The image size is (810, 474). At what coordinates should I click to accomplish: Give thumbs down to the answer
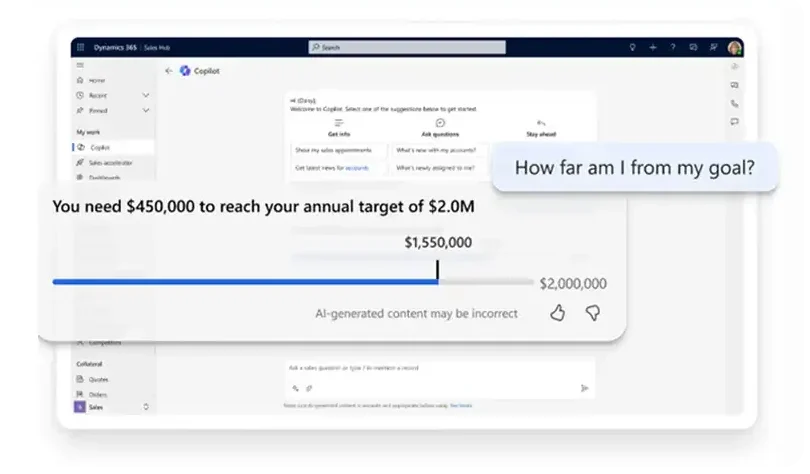tap(593, 313)
